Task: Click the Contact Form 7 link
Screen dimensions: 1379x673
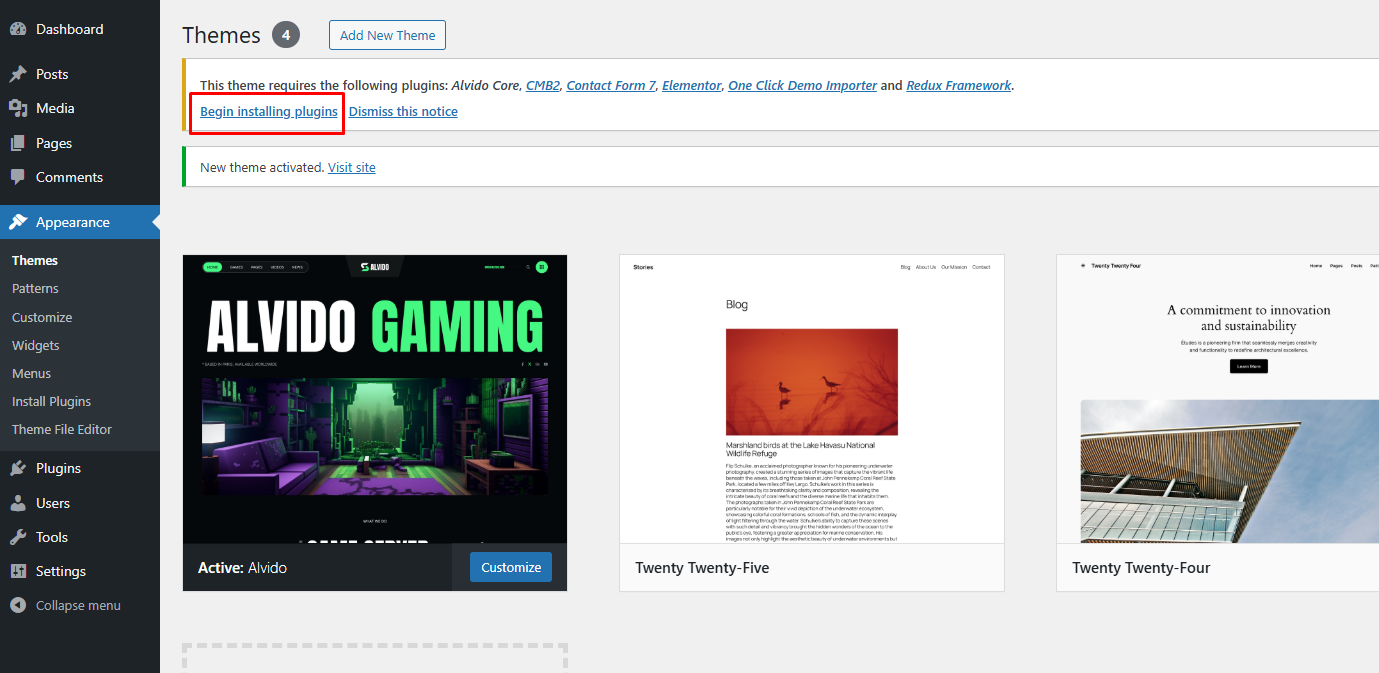Action: 610,86
